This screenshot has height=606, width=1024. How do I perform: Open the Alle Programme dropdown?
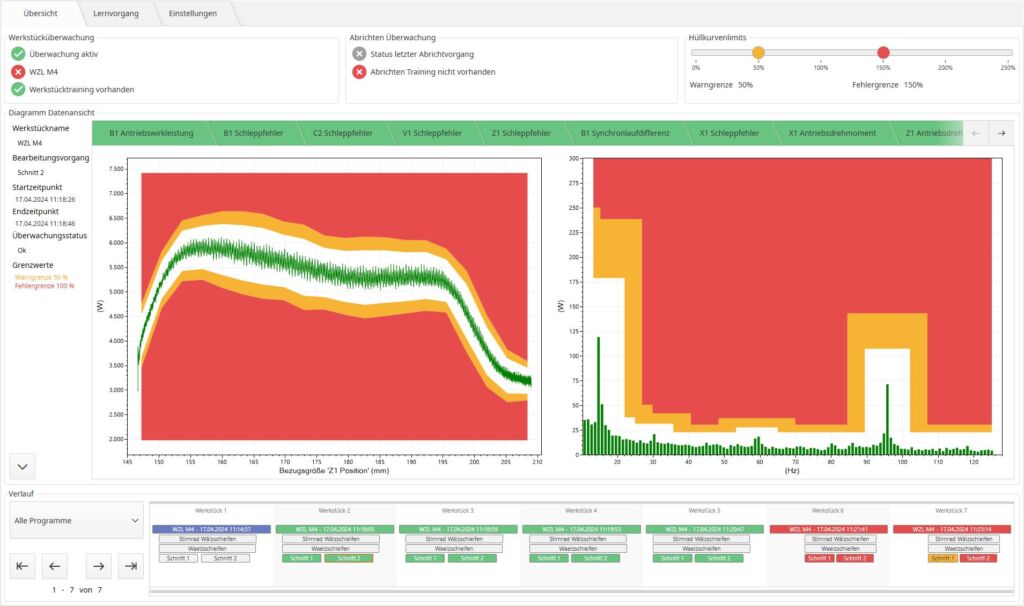(77, 520)
